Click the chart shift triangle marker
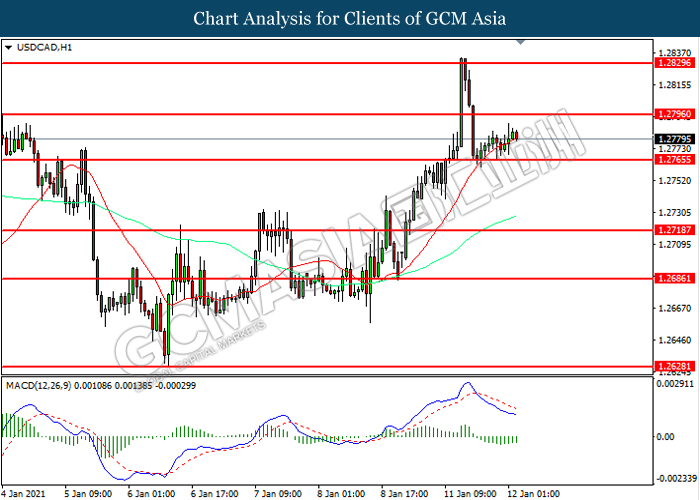700x500 pixels. 521,42
